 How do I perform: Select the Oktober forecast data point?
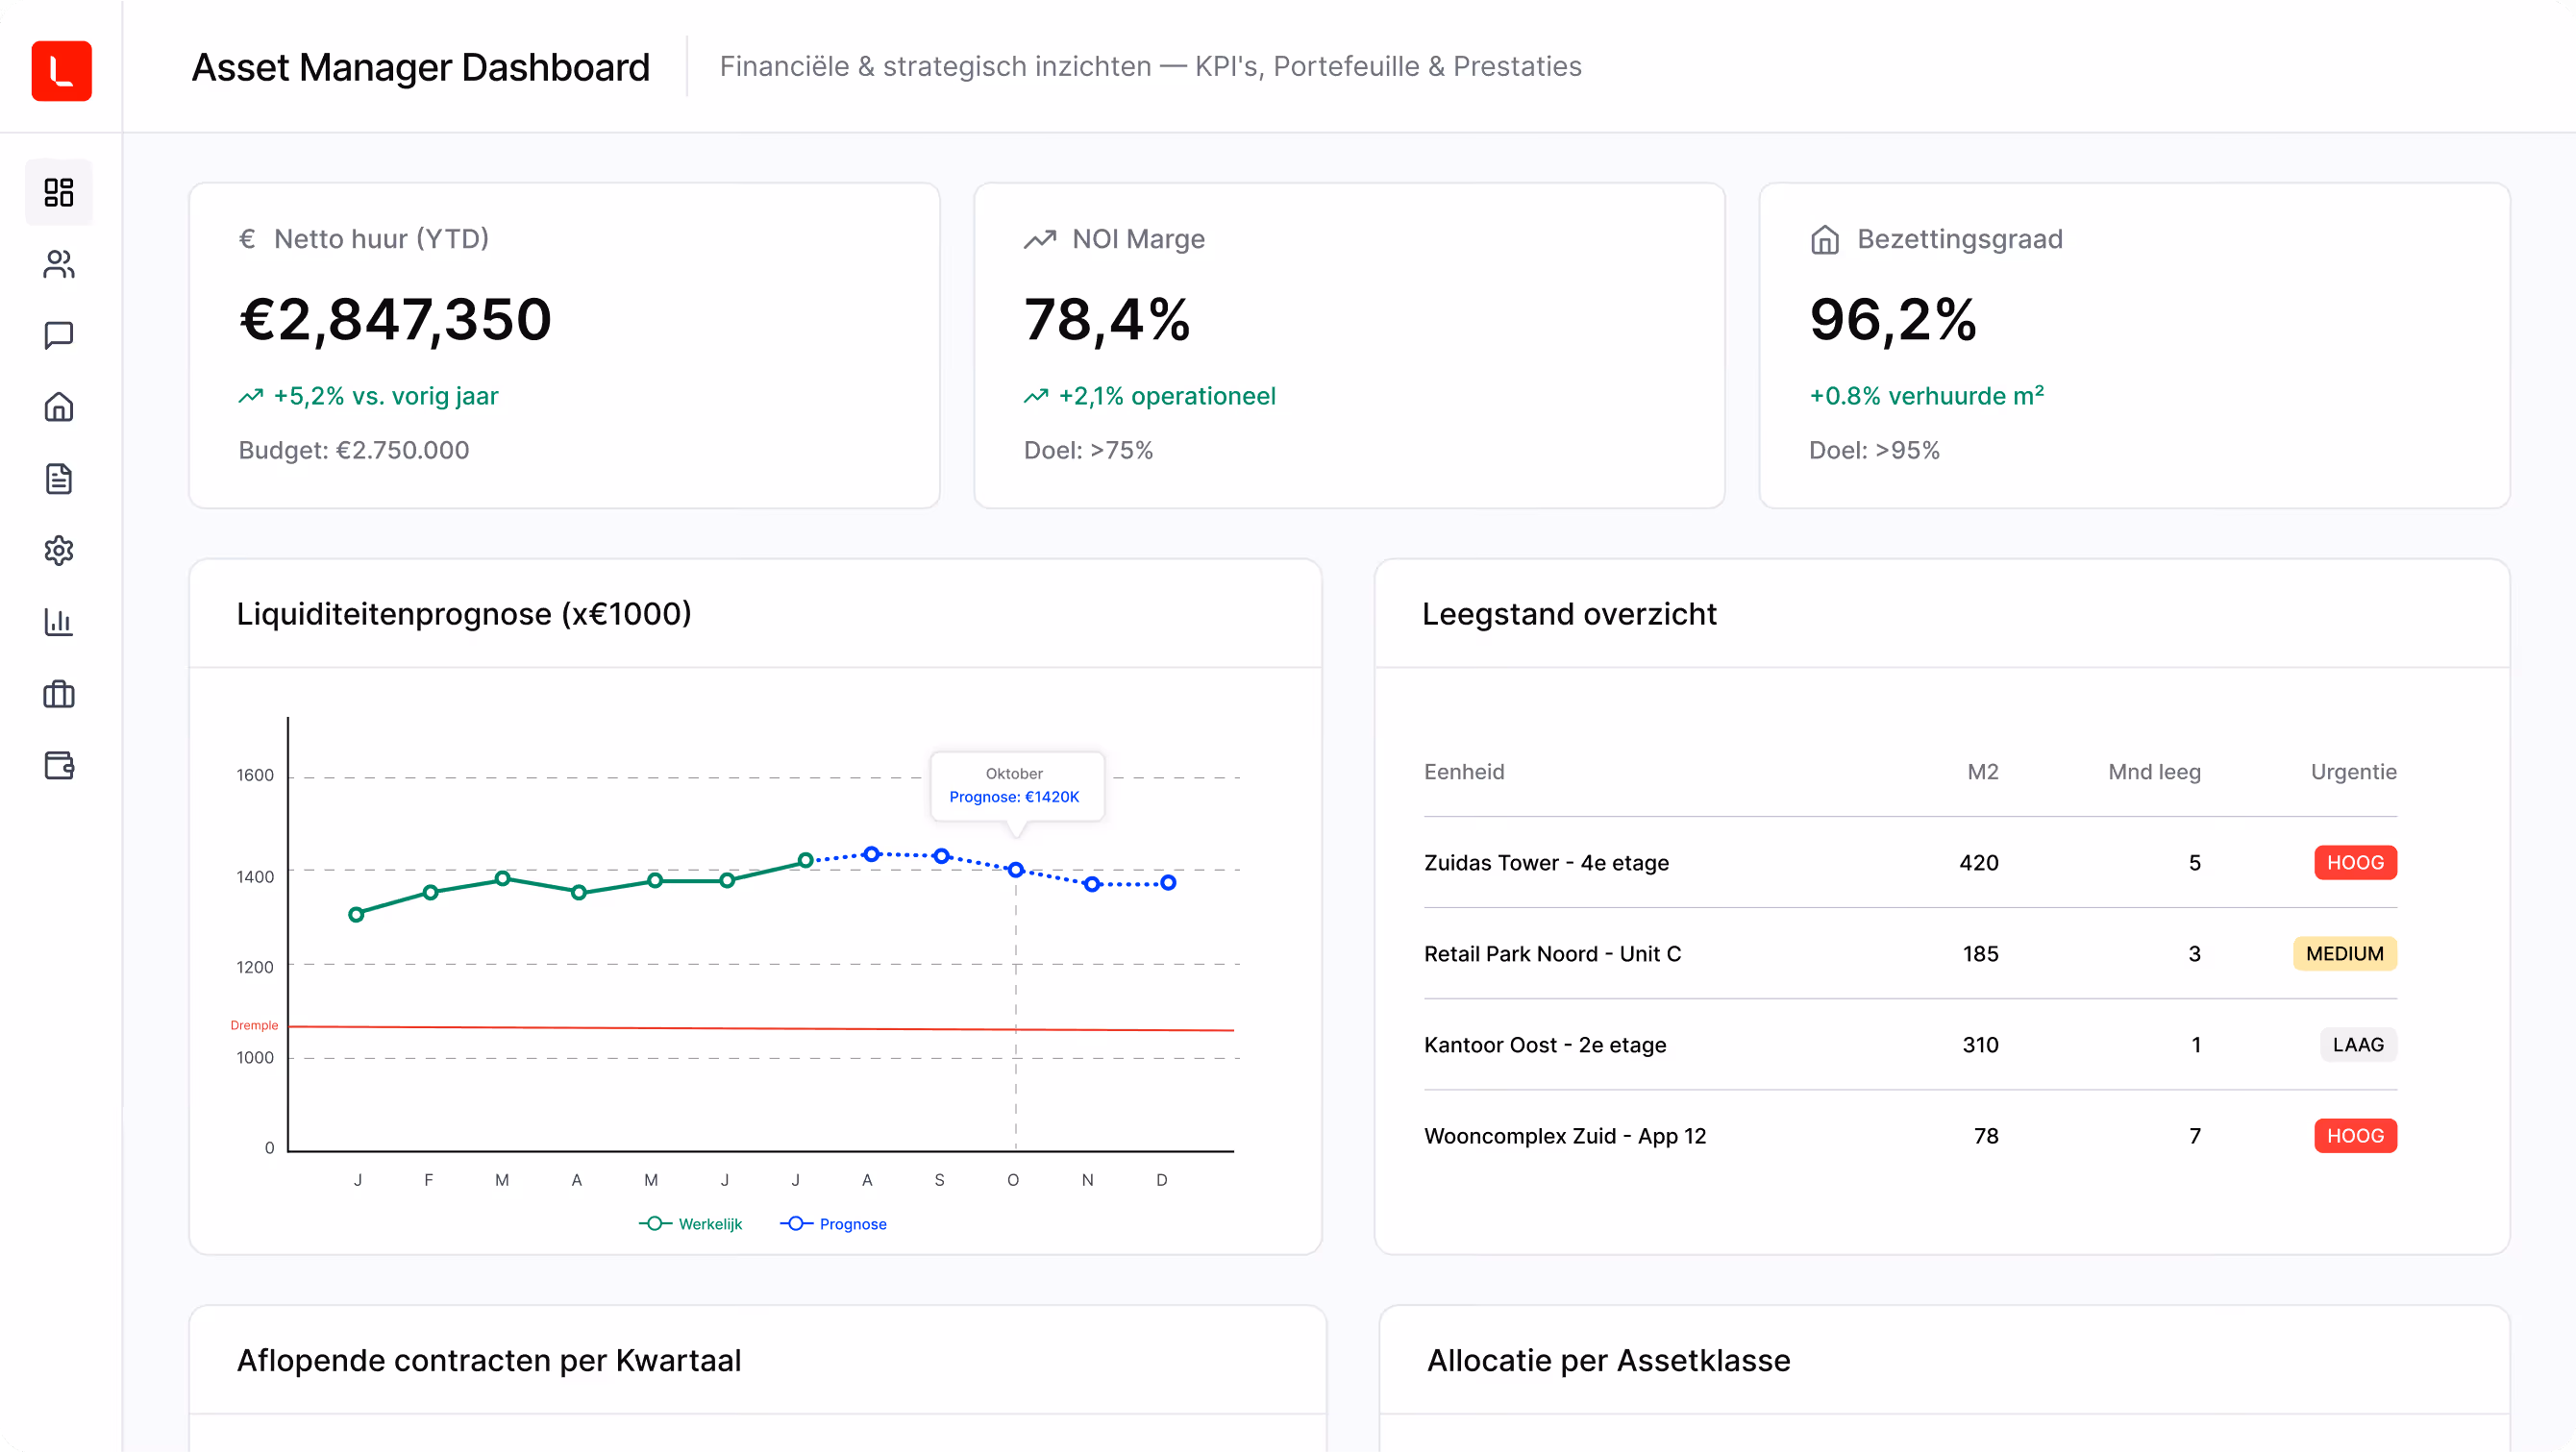[x=1016, y=870]
